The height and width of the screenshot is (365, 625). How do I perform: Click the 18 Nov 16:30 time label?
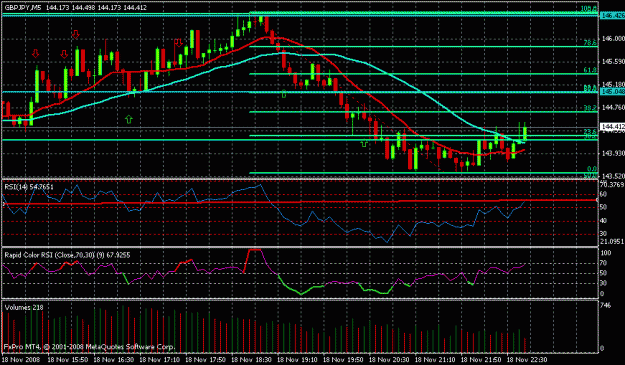coord(114,359)
